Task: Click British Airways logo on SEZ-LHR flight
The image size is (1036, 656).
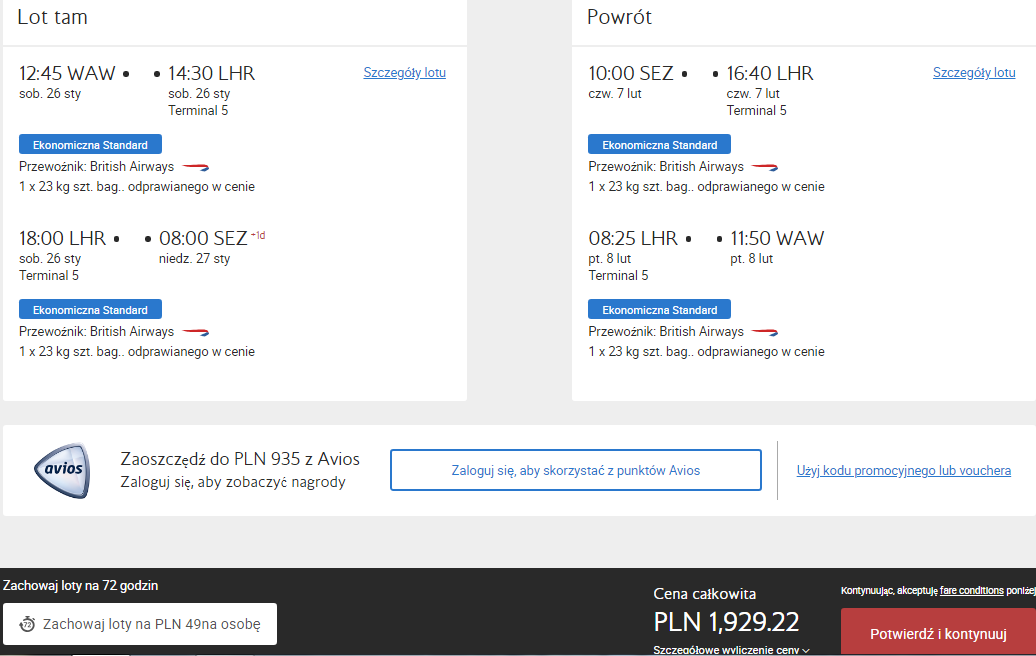Action: 764,167
